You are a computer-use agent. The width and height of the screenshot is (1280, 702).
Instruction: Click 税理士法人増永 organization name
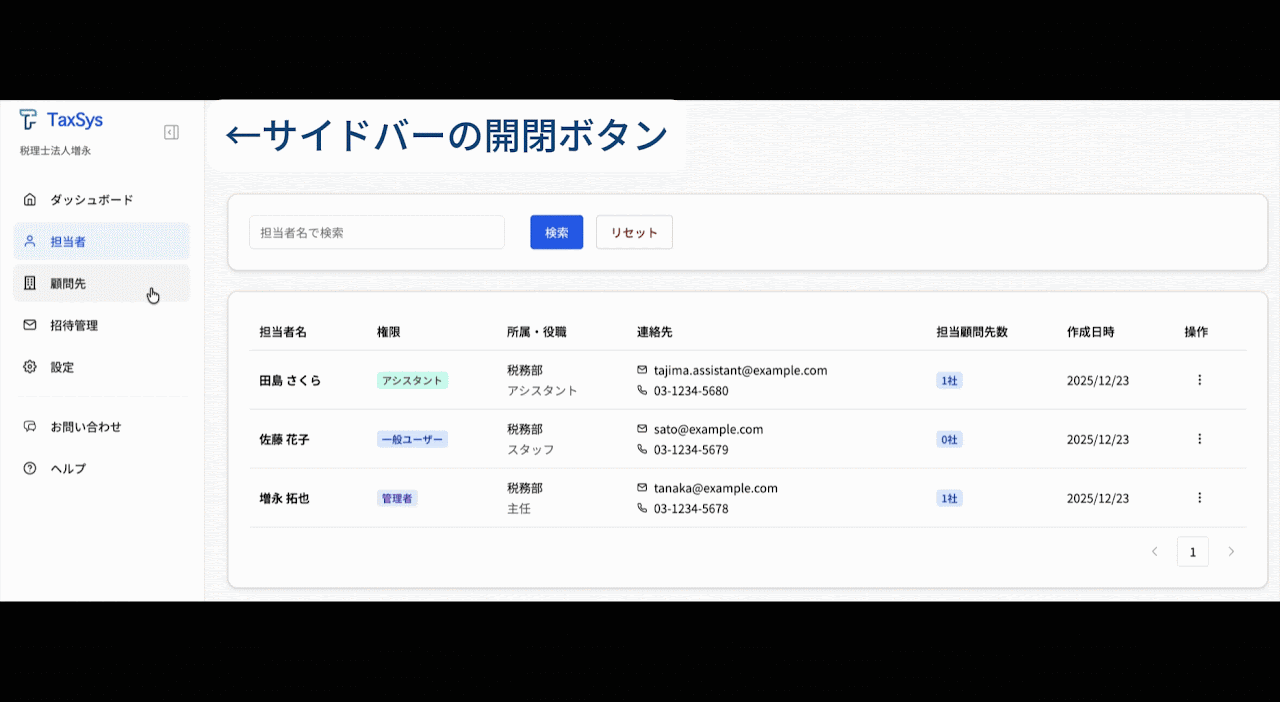tap(56, 151)
